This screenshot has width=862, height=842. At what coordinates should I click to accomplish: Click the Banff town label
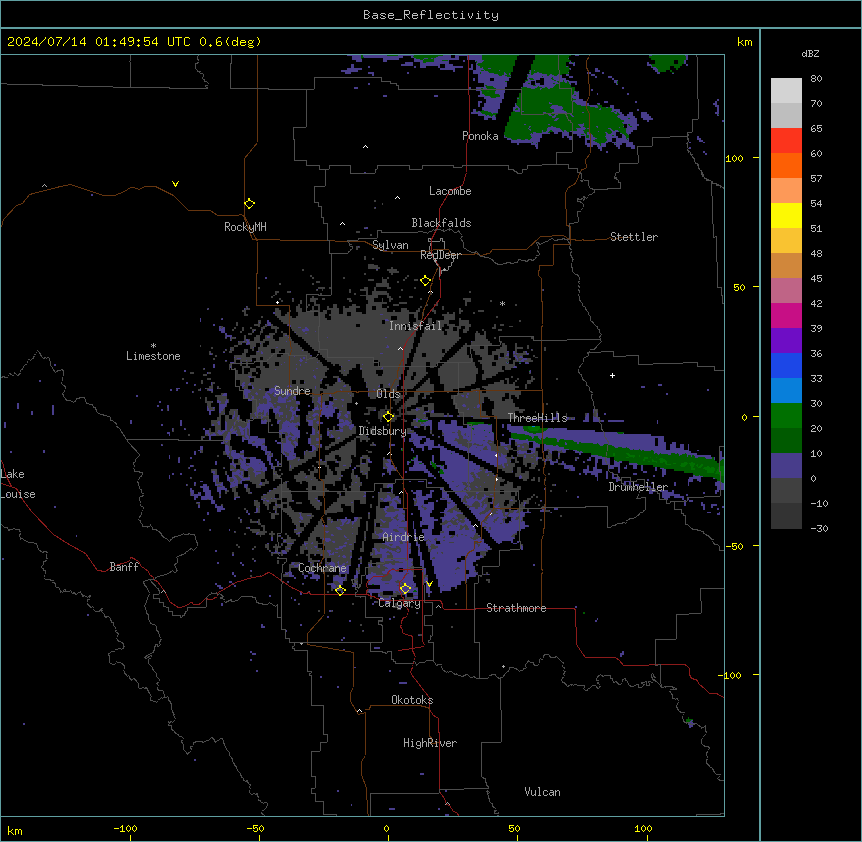coord(124,567)
